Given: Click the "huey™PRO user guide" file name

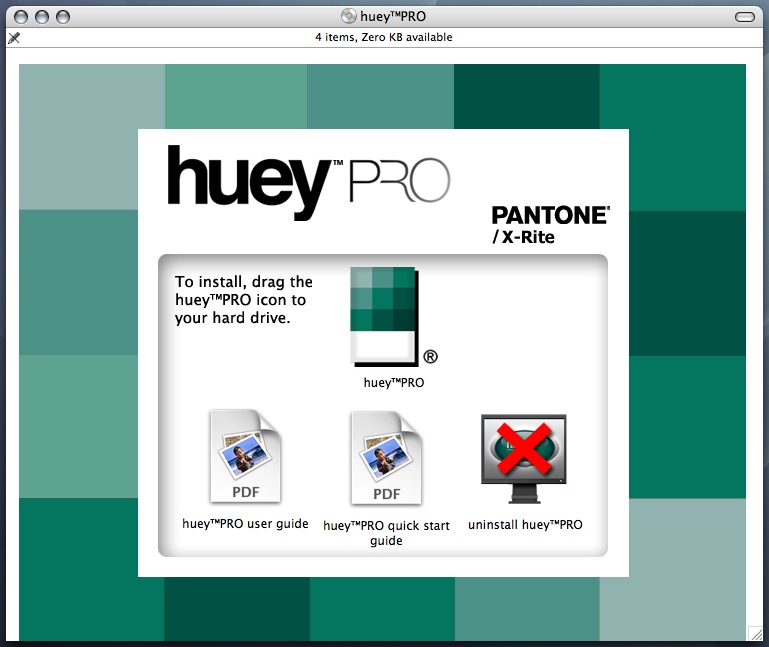Looking at the screenshot, I should (245, 524).
